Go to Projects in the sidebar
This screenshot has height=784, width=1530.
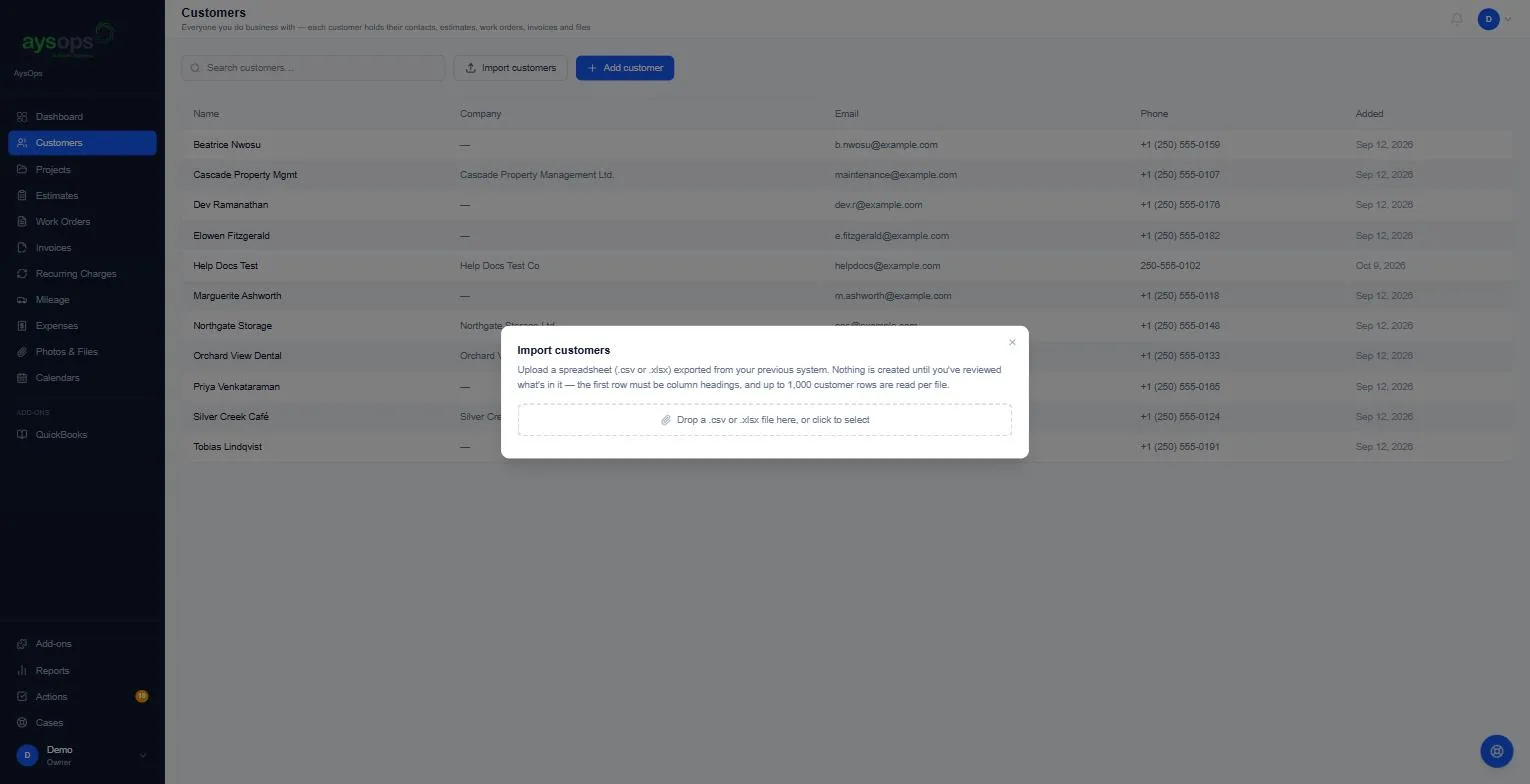82,170
